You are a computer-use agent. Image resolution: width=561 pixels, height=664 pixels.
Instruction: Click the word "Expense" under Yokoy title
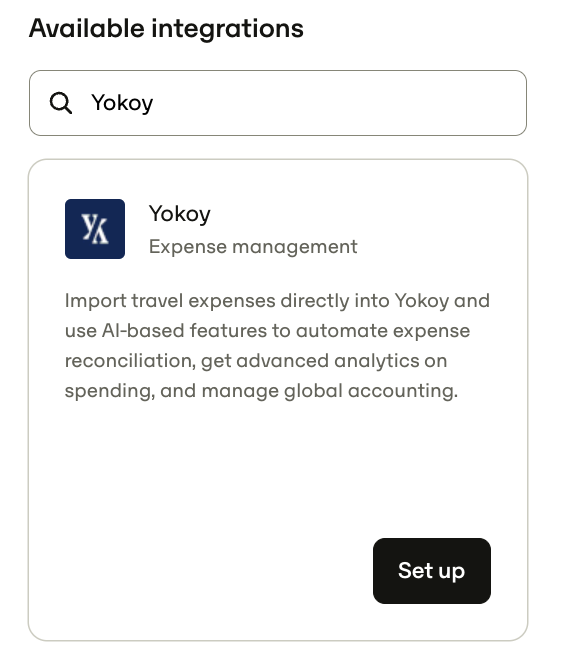188,247
